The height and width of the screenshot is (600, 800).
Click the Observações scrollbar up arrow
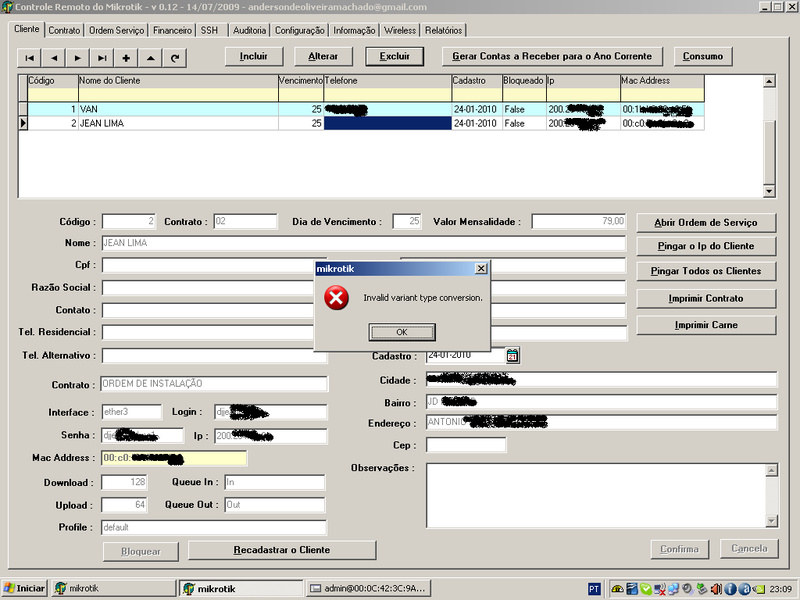coord(771,470)
